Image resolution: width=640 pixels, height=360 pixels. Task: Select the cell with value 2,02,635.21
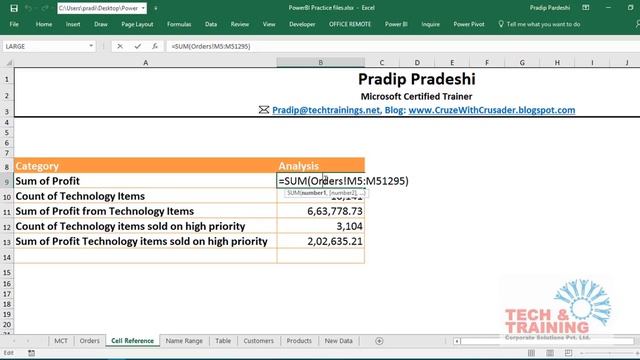point(320,241)
